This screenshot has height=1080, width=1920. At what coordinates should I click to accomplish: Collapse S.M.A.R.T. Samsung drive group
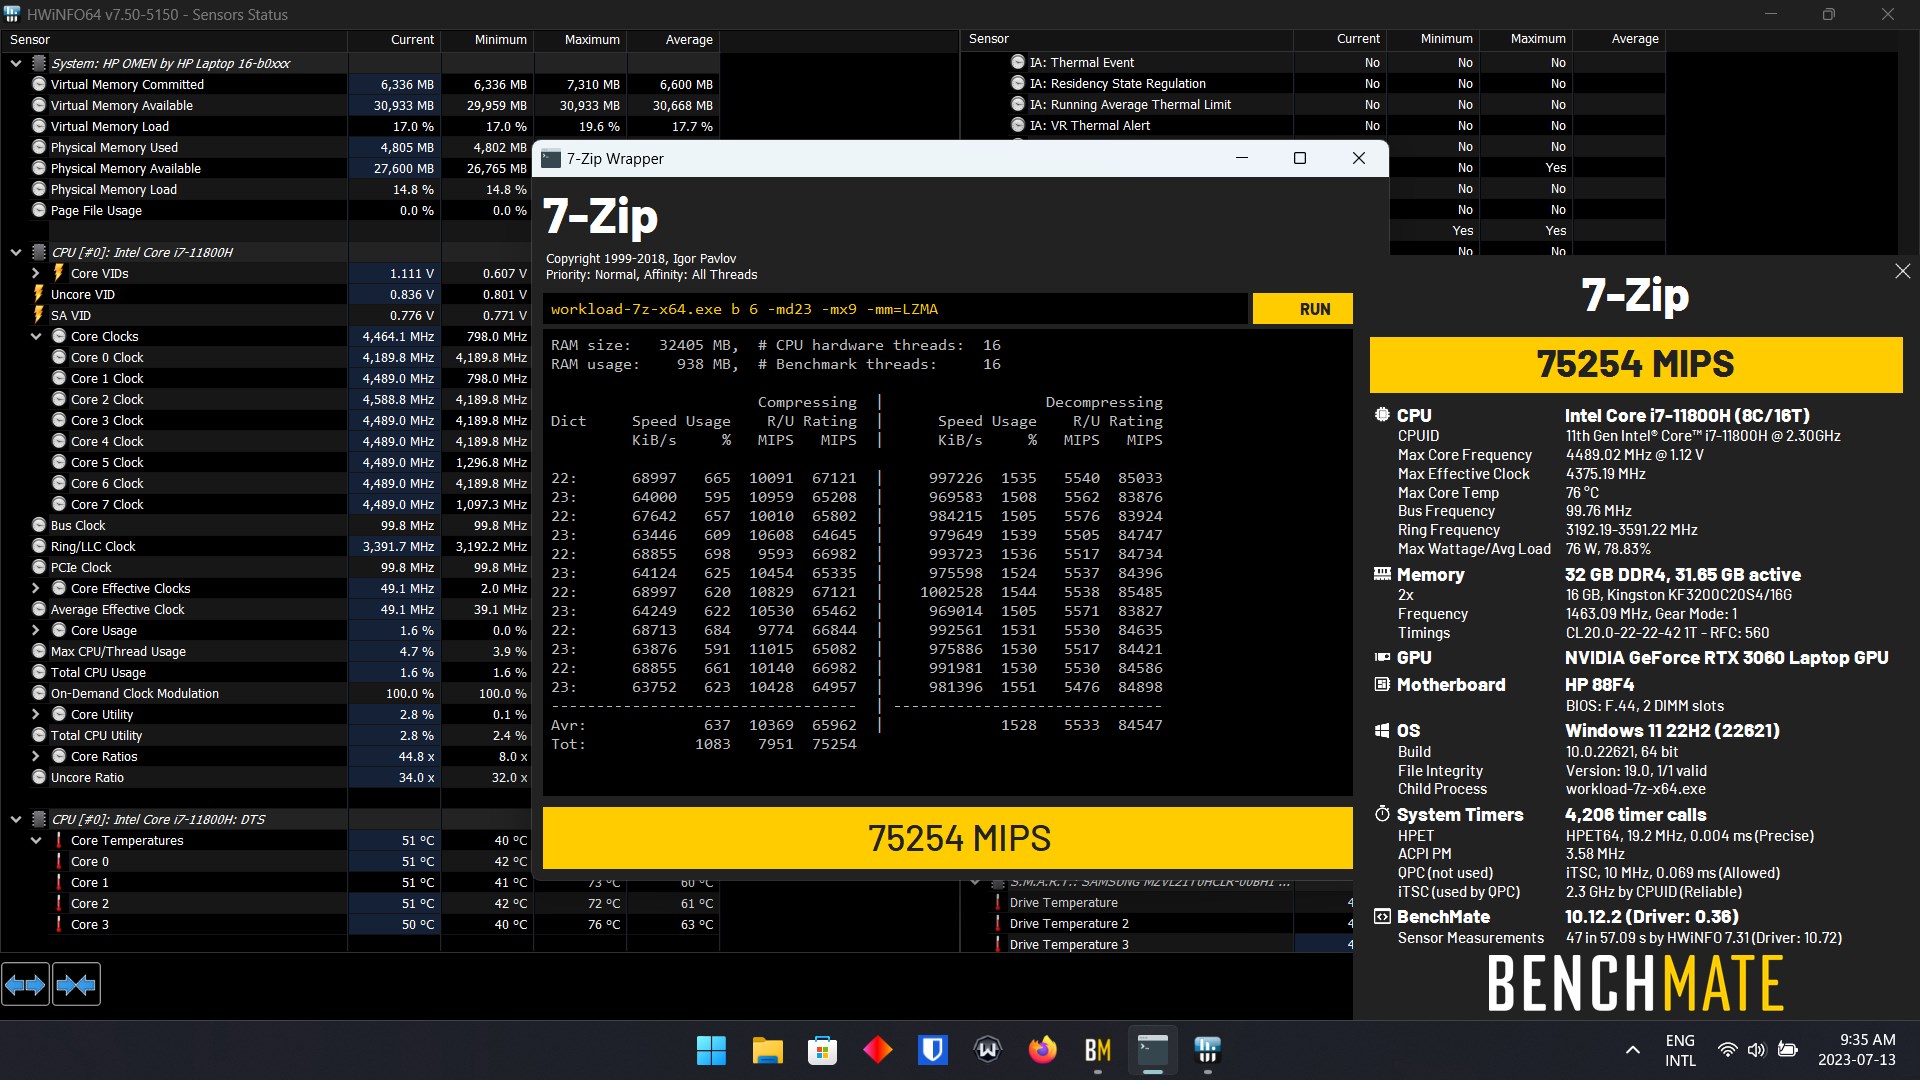(x=975, y=882)
